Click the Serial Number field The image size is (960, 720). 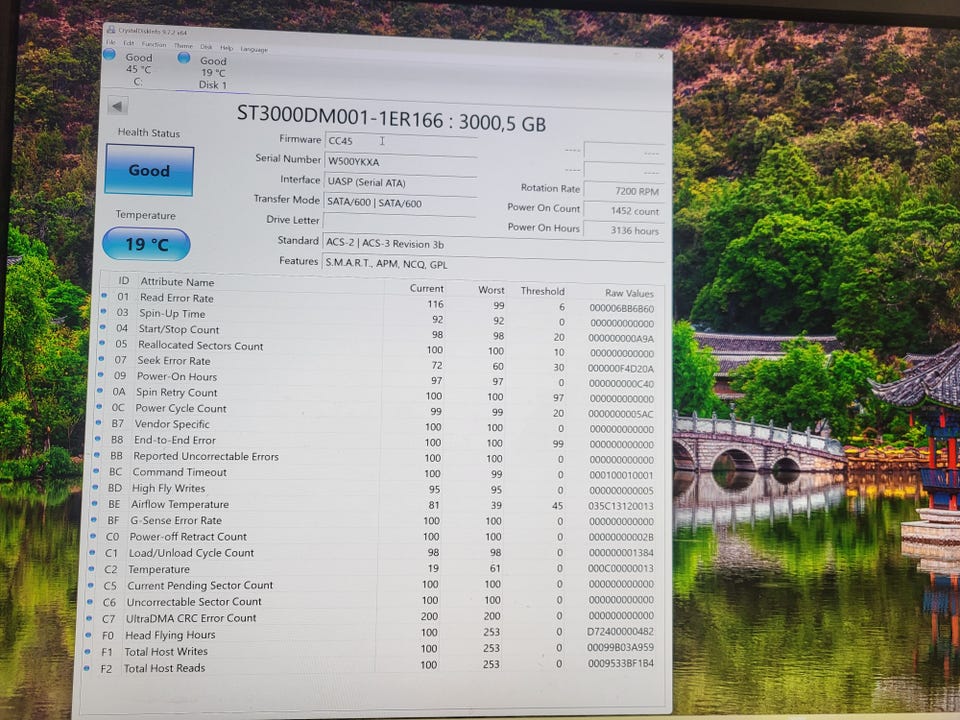[x=400, y=162]
